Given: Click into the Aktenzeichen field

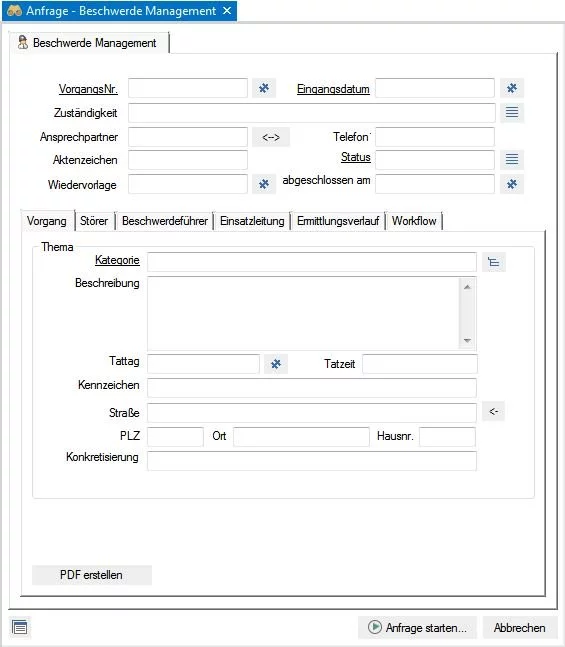Looking at the screenshot, I should click(188, 160).
